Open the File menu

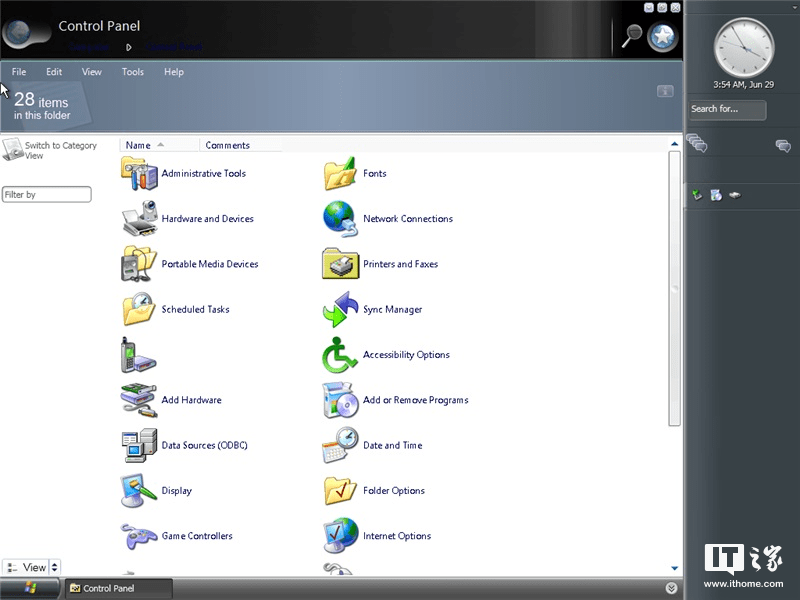[18, 71]
